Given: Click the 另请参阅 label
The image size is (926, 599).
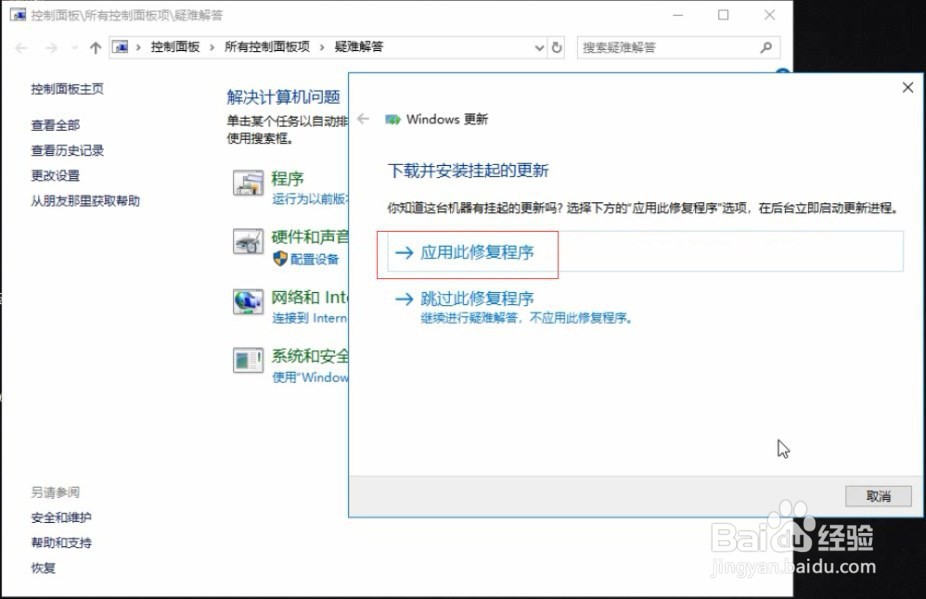Looking at the screenshot, I should coord(55,492).
